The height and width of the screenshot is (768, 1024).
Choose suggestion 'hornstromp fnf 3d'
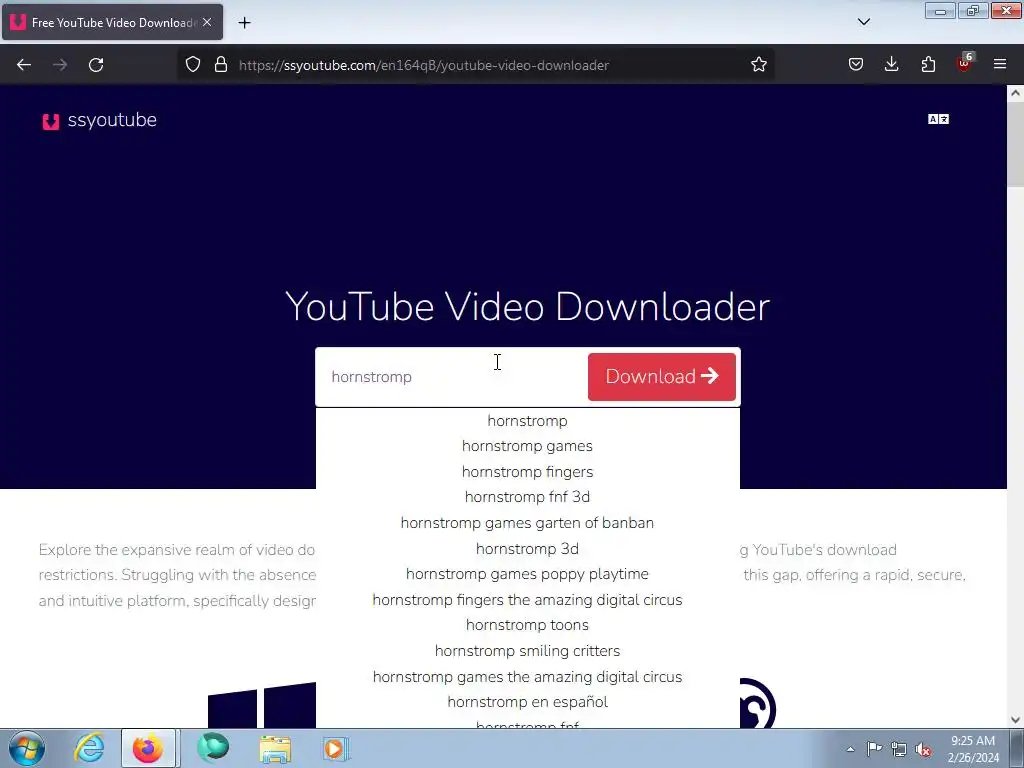point(528,497)
